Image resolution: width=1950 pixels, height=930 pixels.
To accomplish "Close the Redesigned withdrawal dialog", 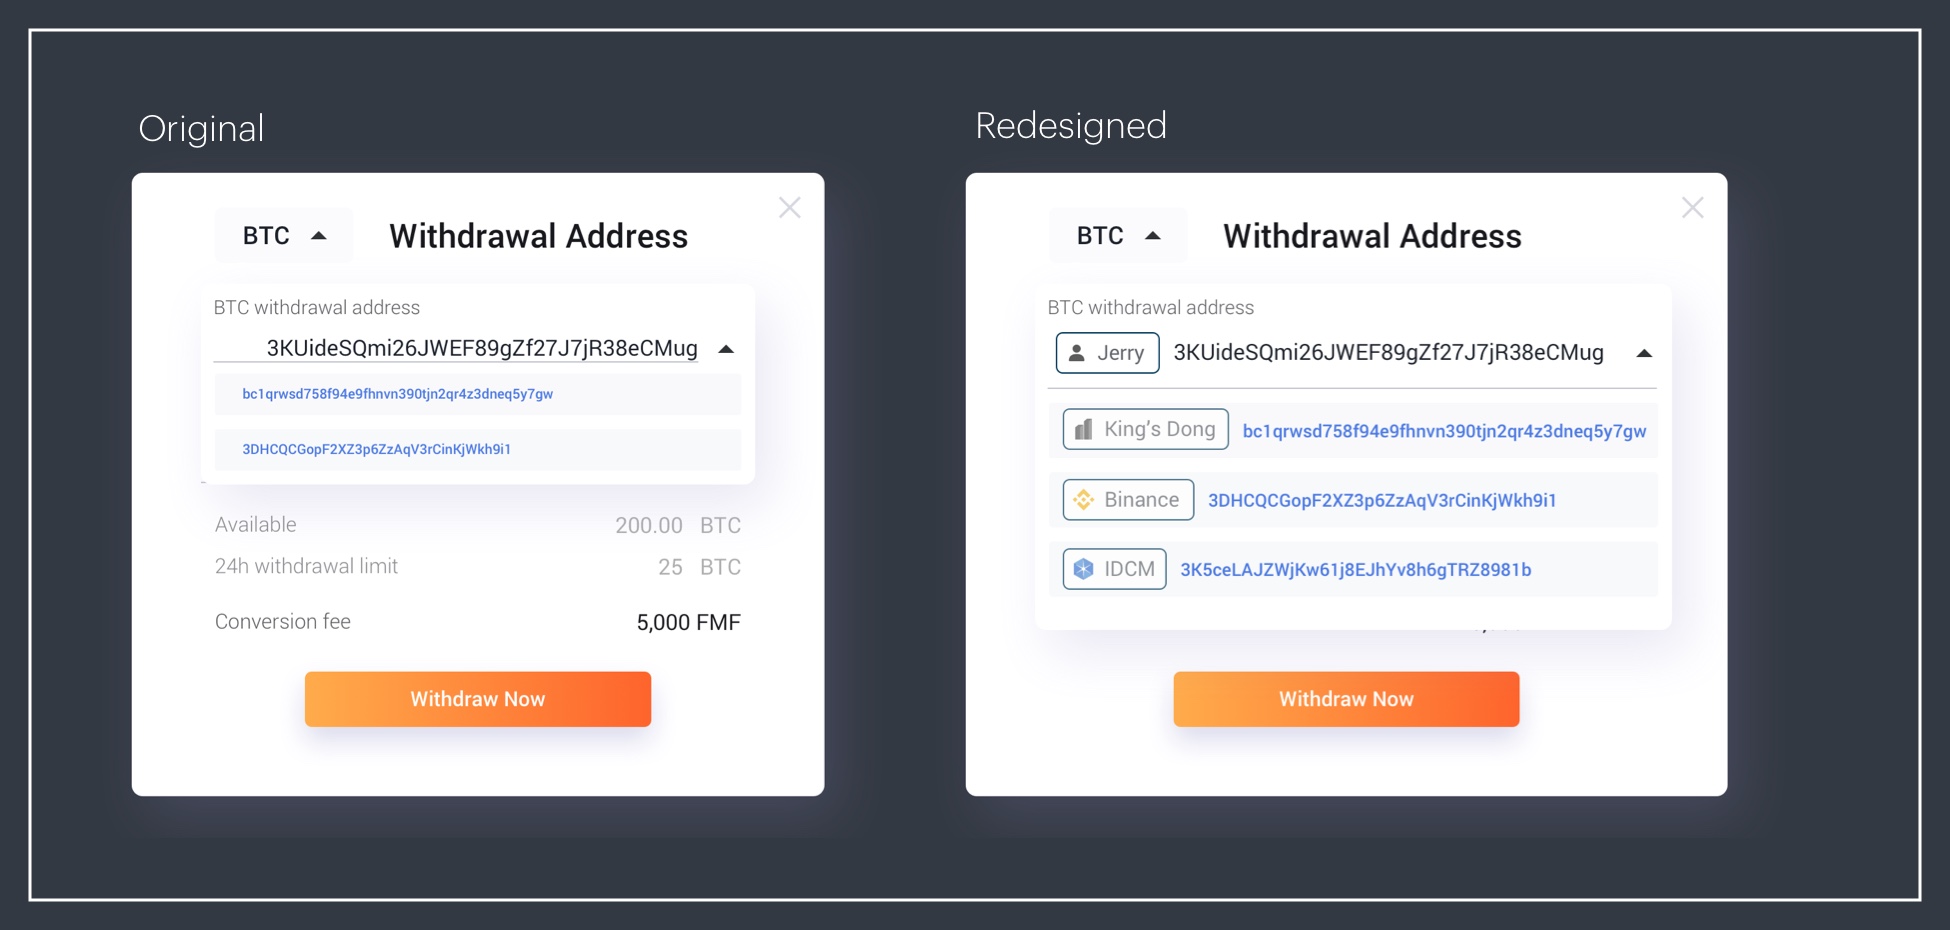I will [x=1692, y=208].
